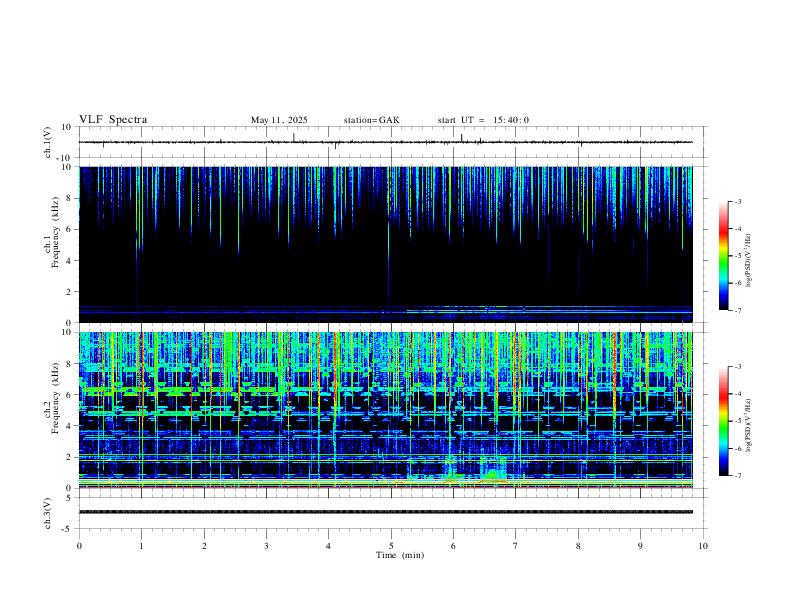
Task: Click the ch.1 "Frequency (kHz)" axis label
Action: pos(56,232)
